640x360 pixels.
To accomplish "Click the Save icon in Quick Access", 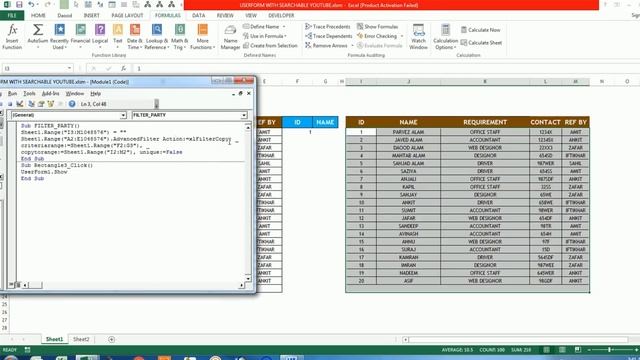I will (19, 4).
